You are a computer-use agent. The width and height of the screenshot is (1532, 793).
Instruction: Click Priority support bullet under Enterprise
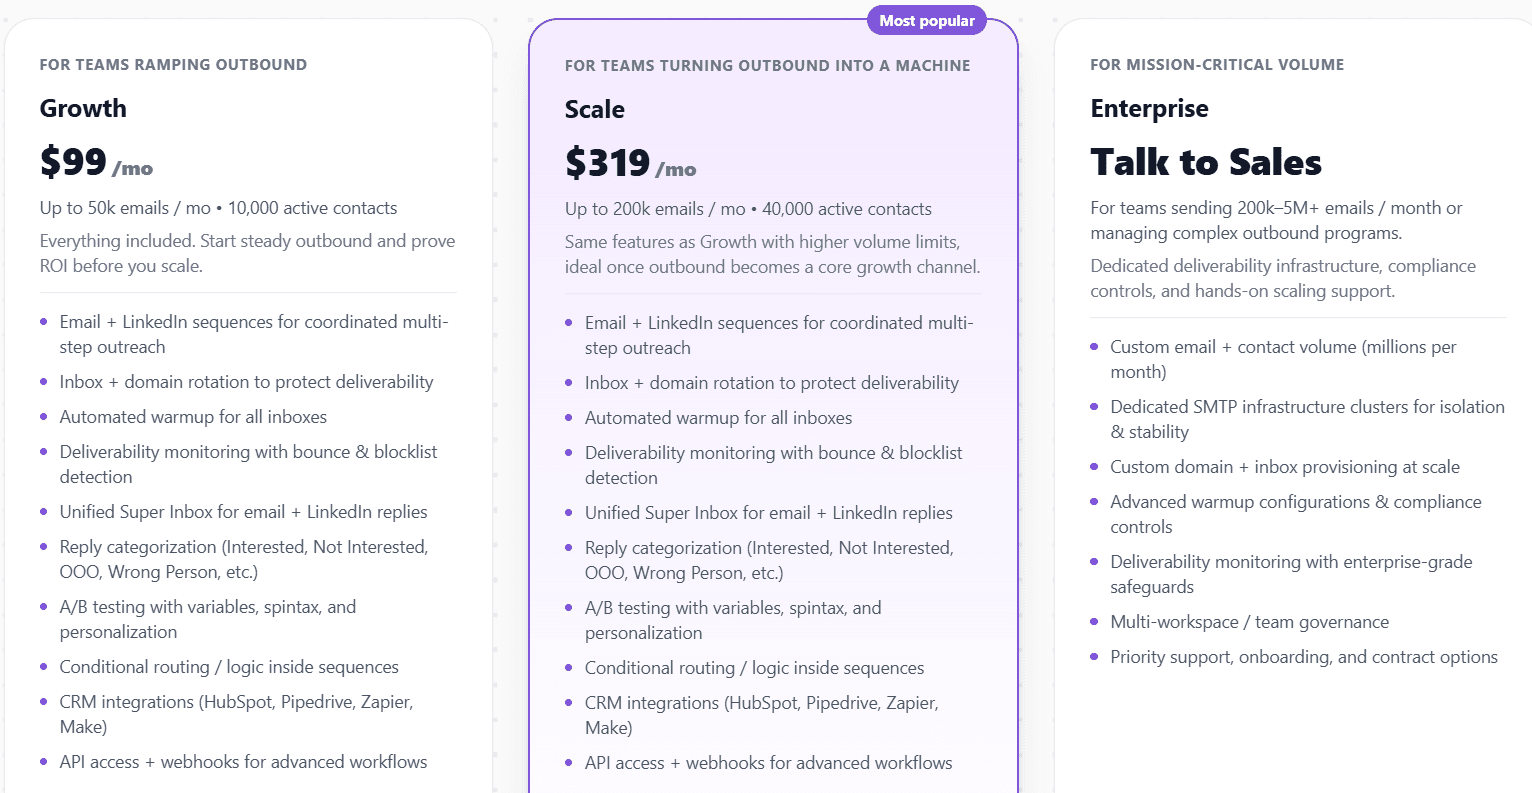1304,657
